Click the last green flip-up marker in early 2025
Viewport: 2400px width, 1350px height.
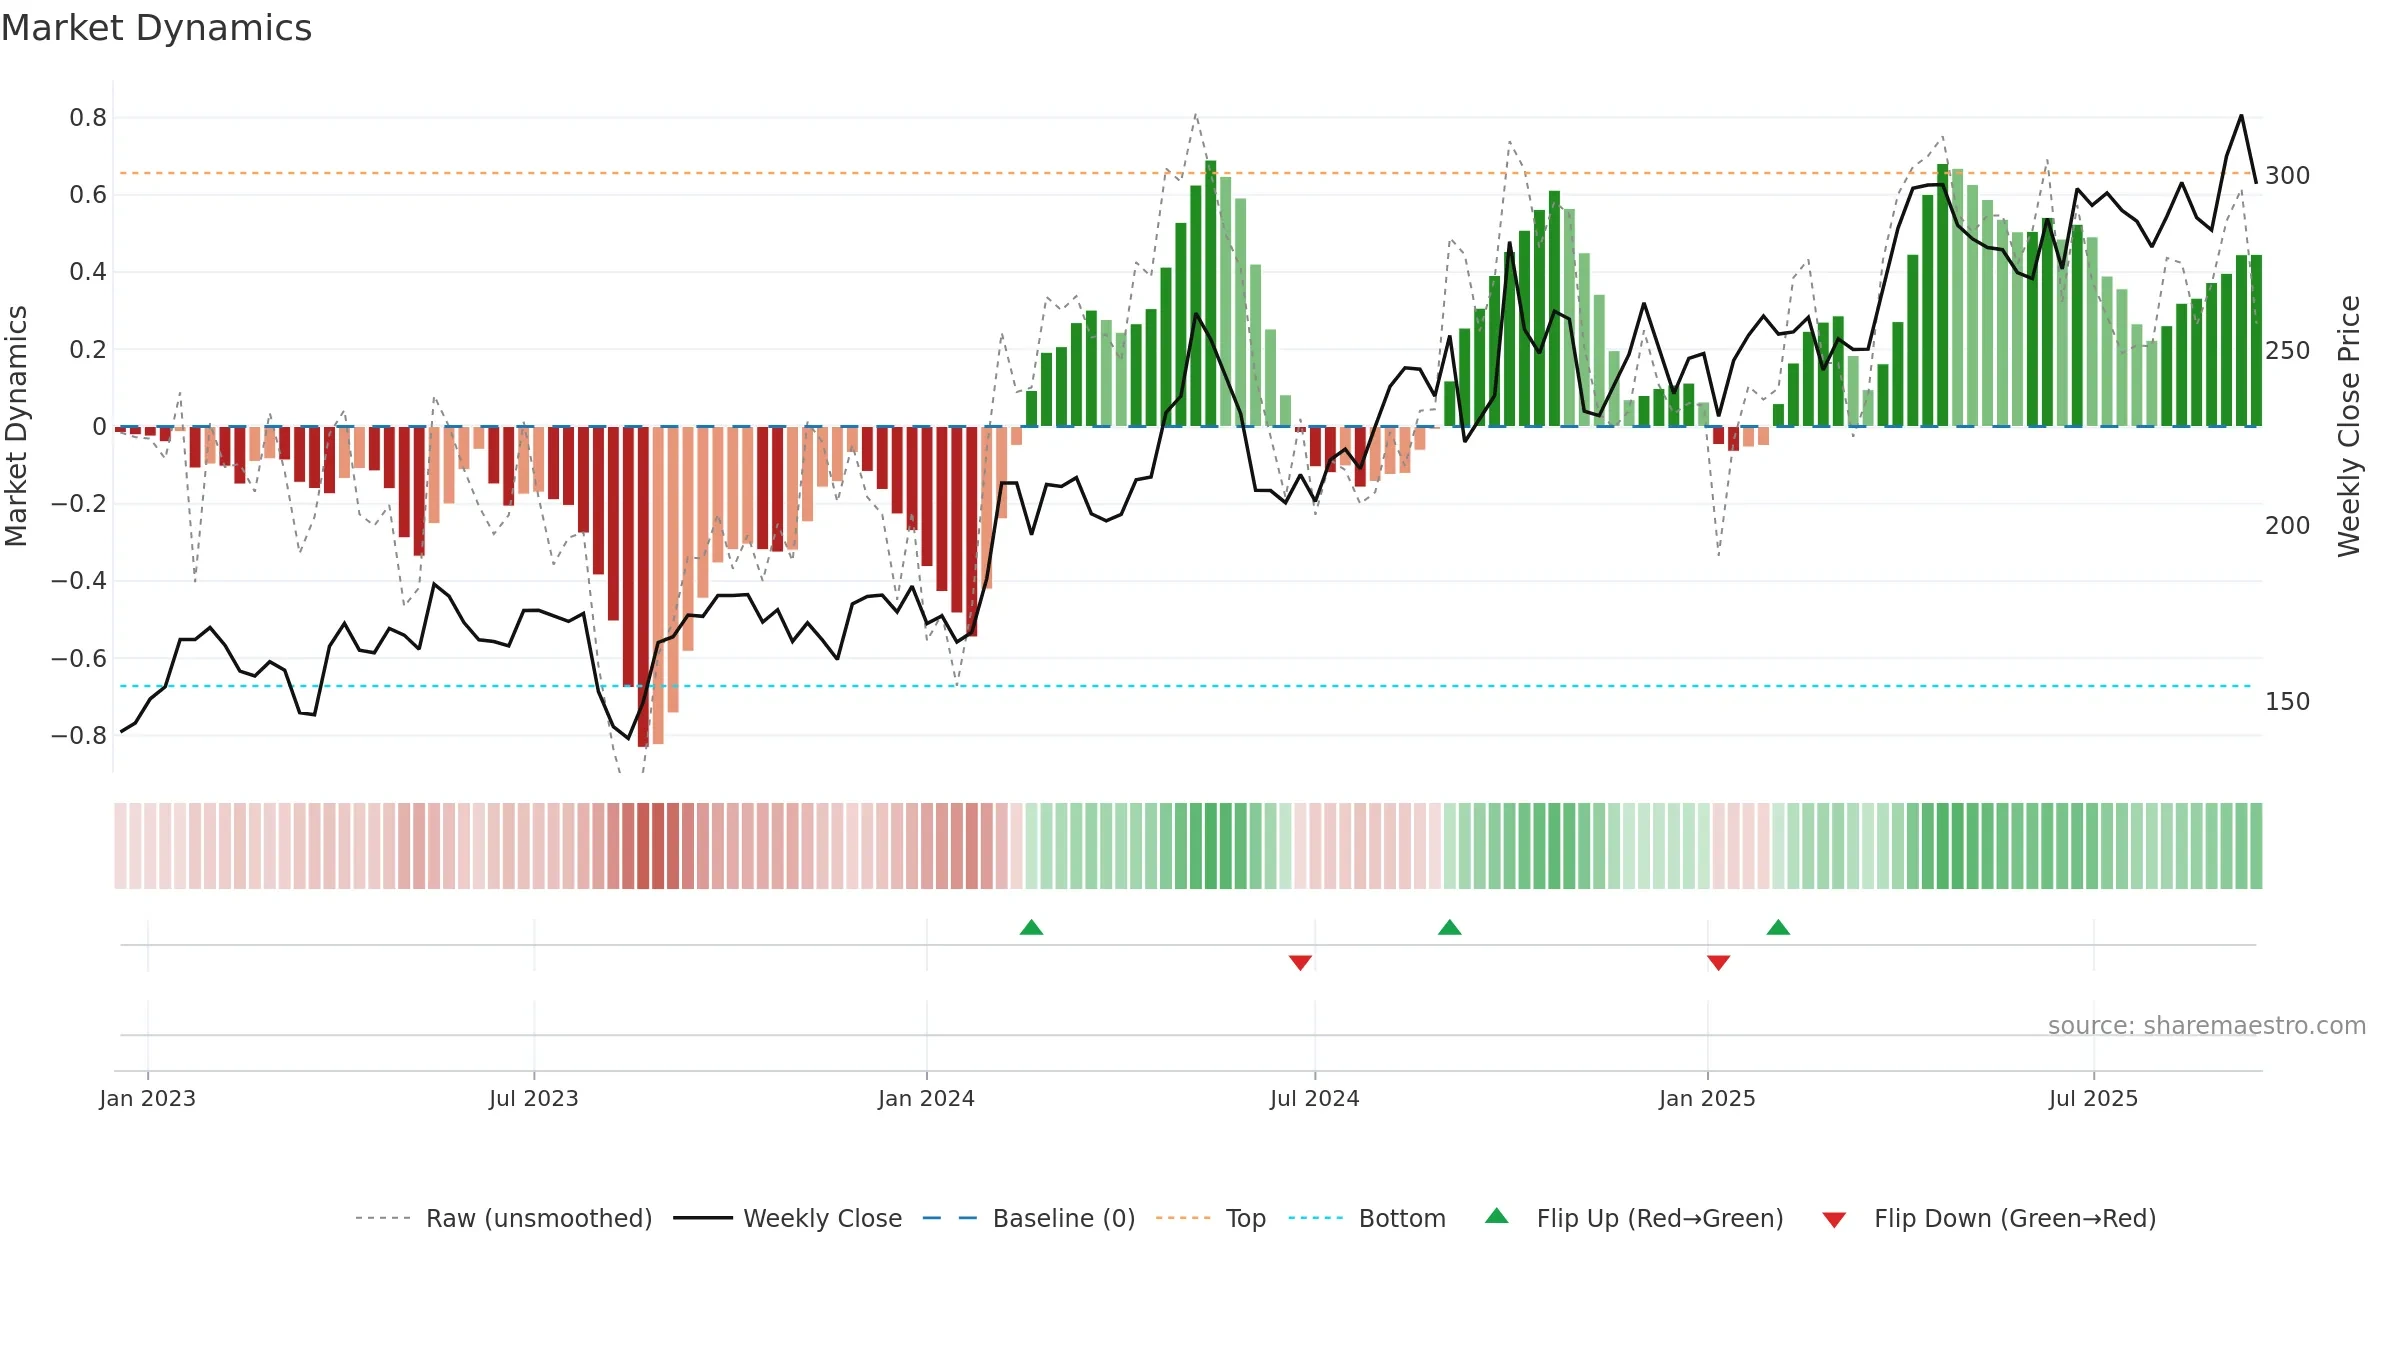[x=1778, y=927]
